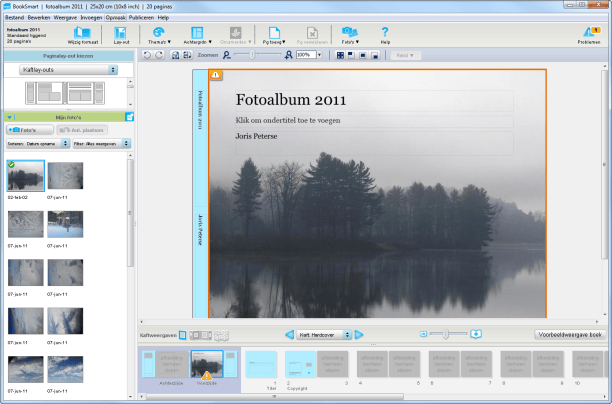This screenshot has width=612, height=404.
Task: Click the page strip horizontal scrollbar
Action: pos(274,397)
